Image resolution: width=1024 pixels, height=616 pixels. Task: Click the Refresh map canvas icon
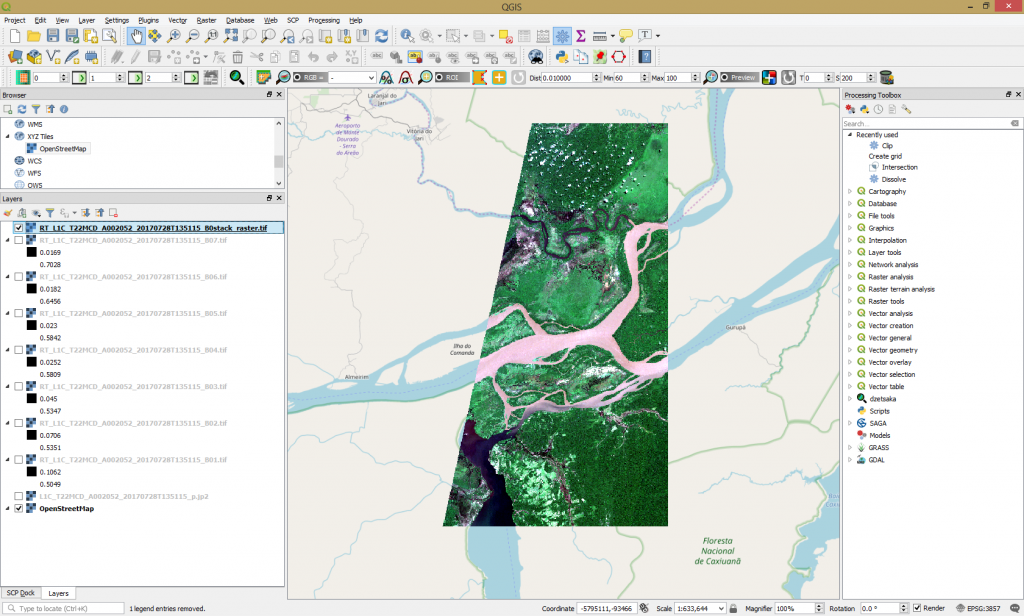[x=383, y=36]
